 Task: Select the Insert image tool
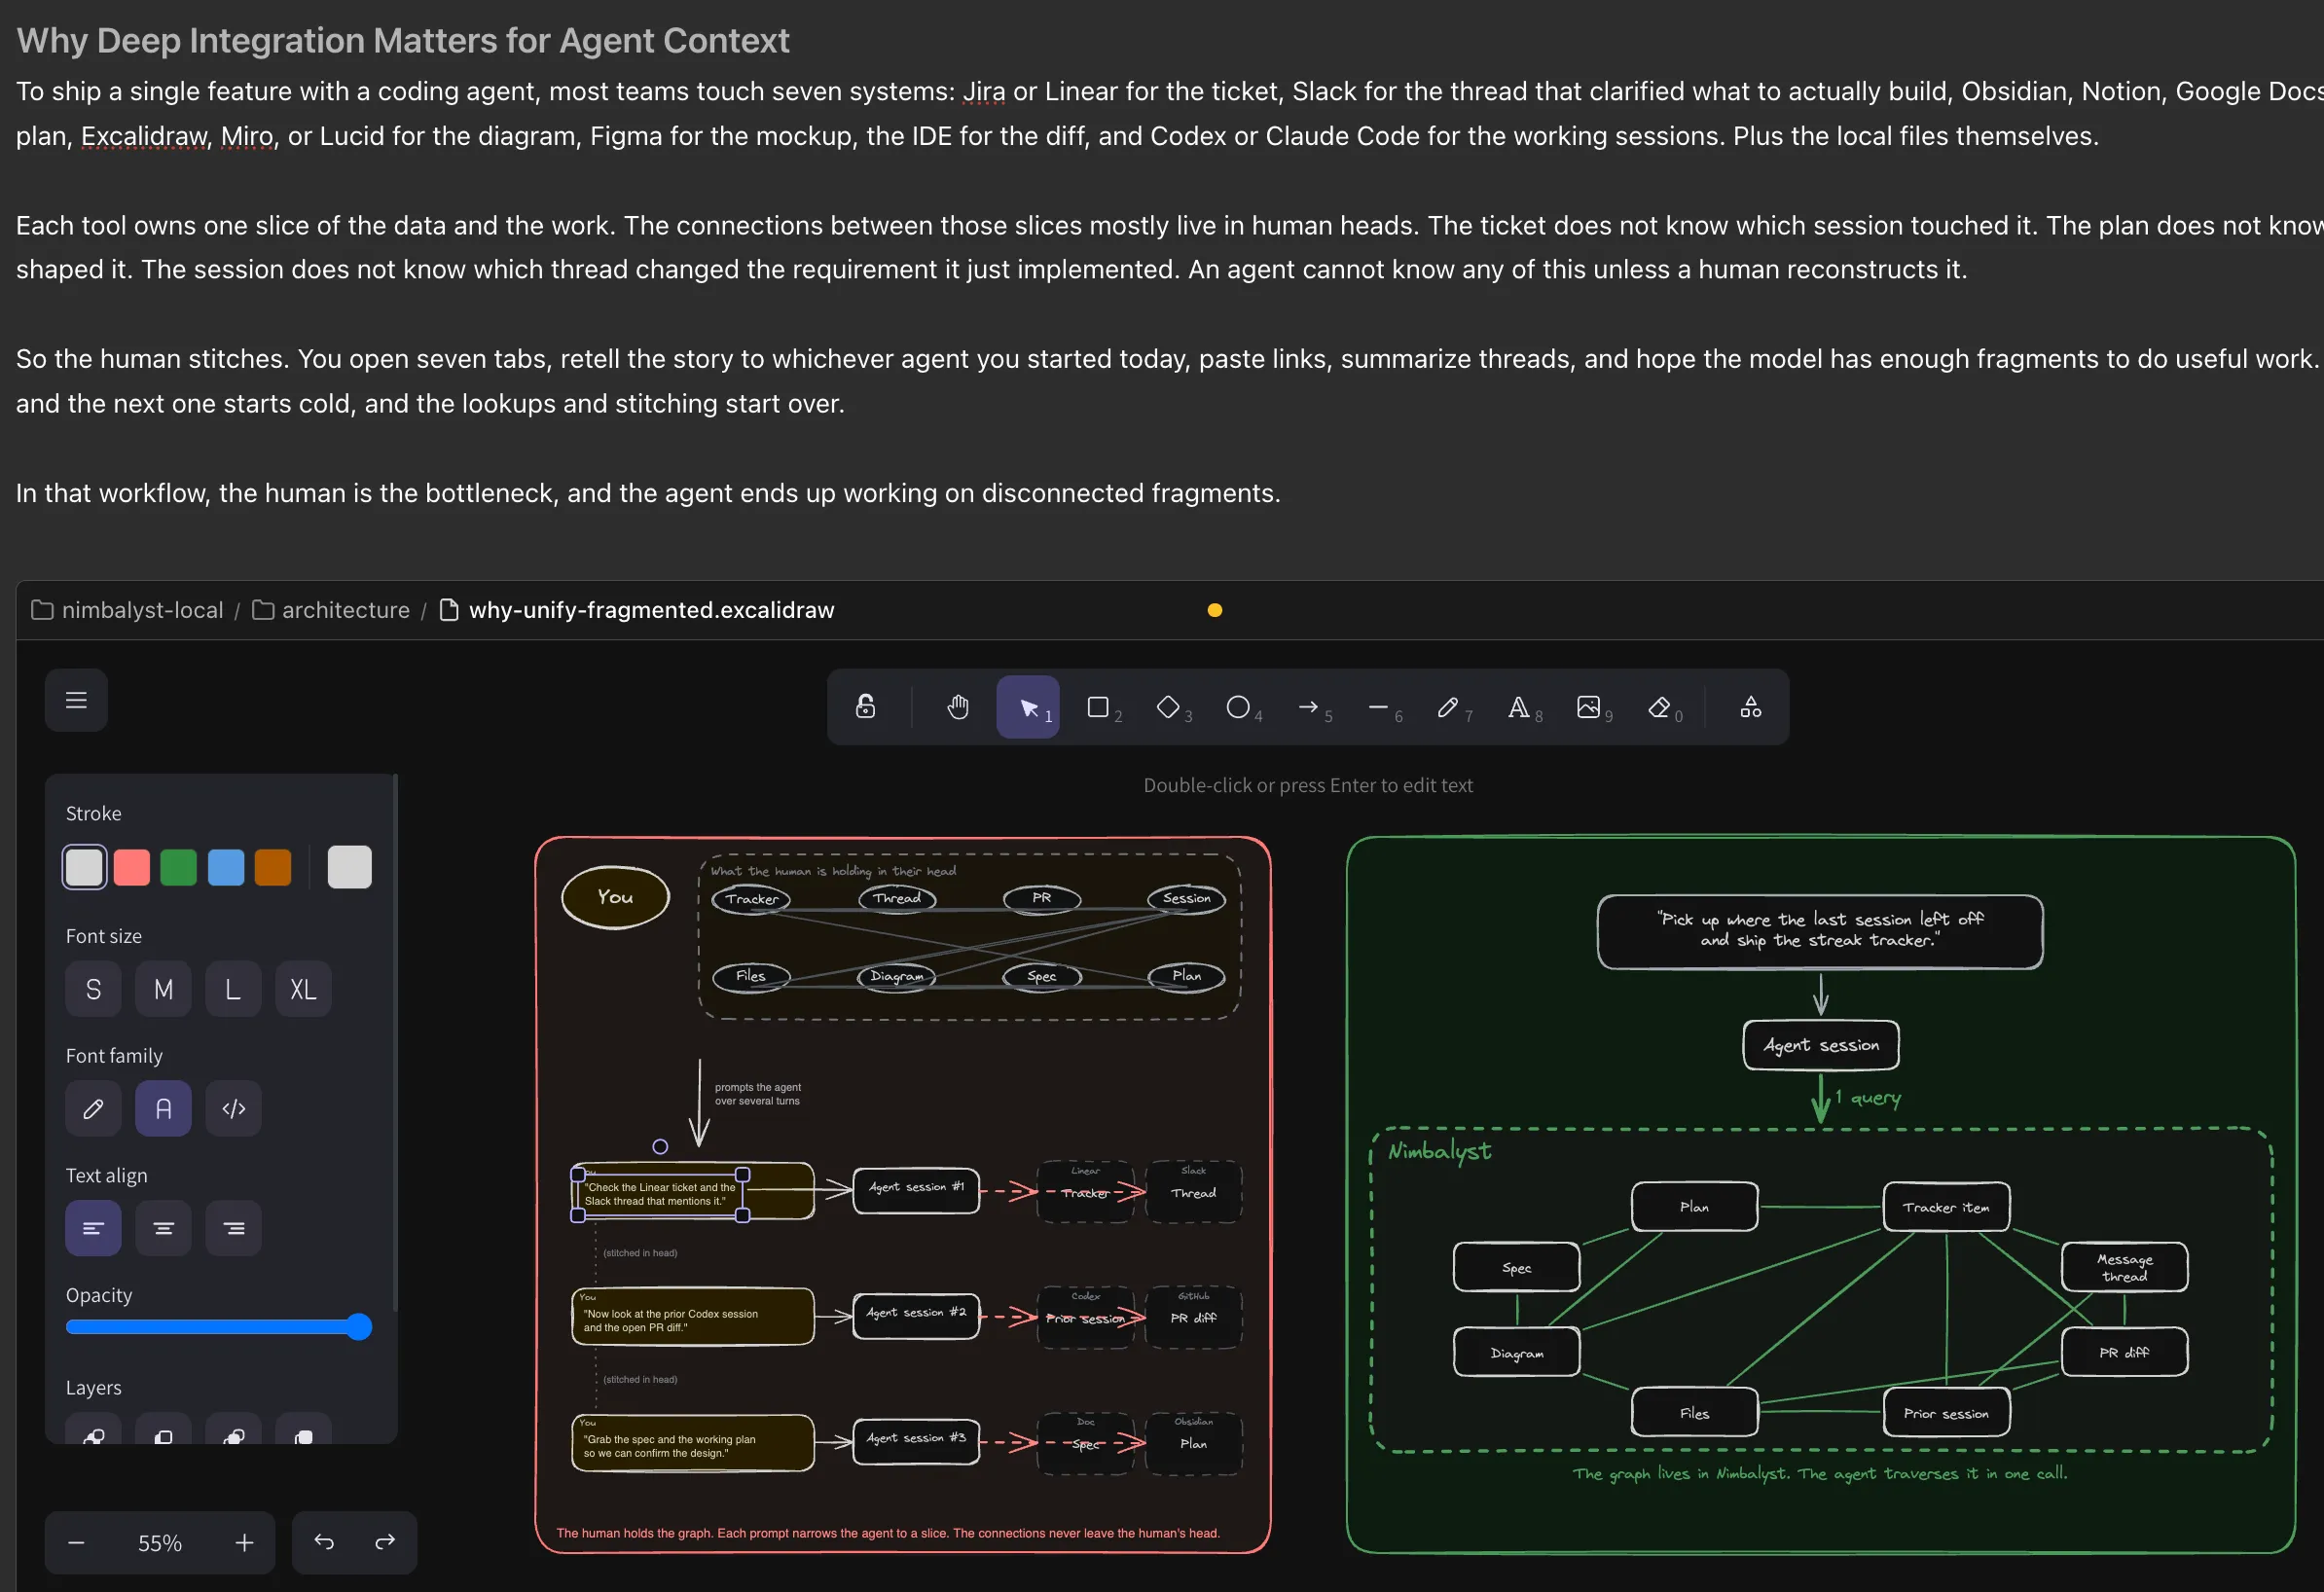(x=1588, y=707)
